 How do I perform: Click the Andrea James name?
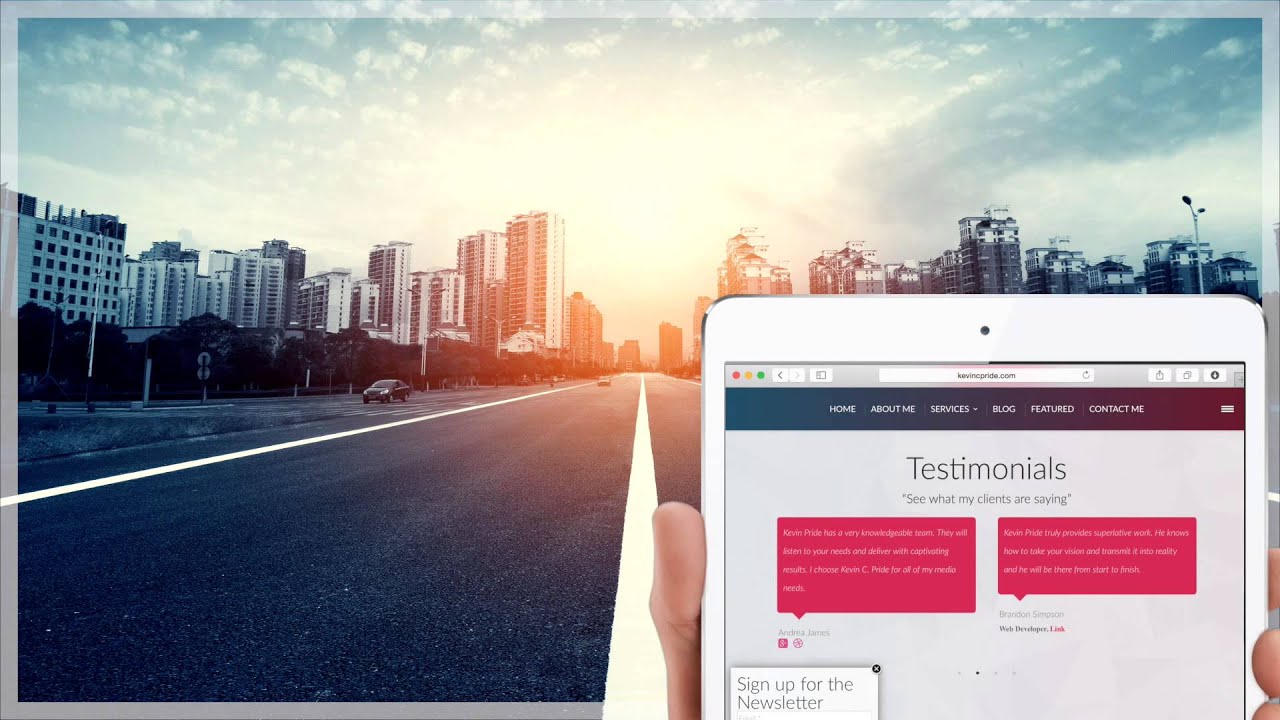pos(804,632)
